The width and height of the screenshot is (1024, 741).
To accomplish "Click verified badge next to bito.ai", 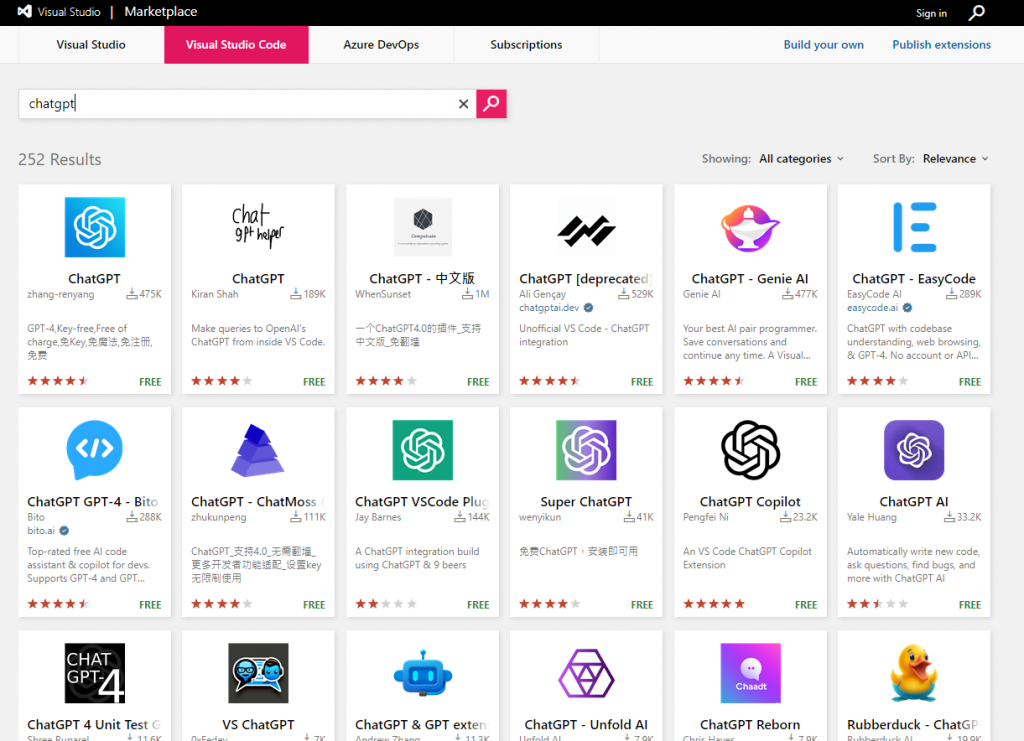I will click(x=64, y=530).
